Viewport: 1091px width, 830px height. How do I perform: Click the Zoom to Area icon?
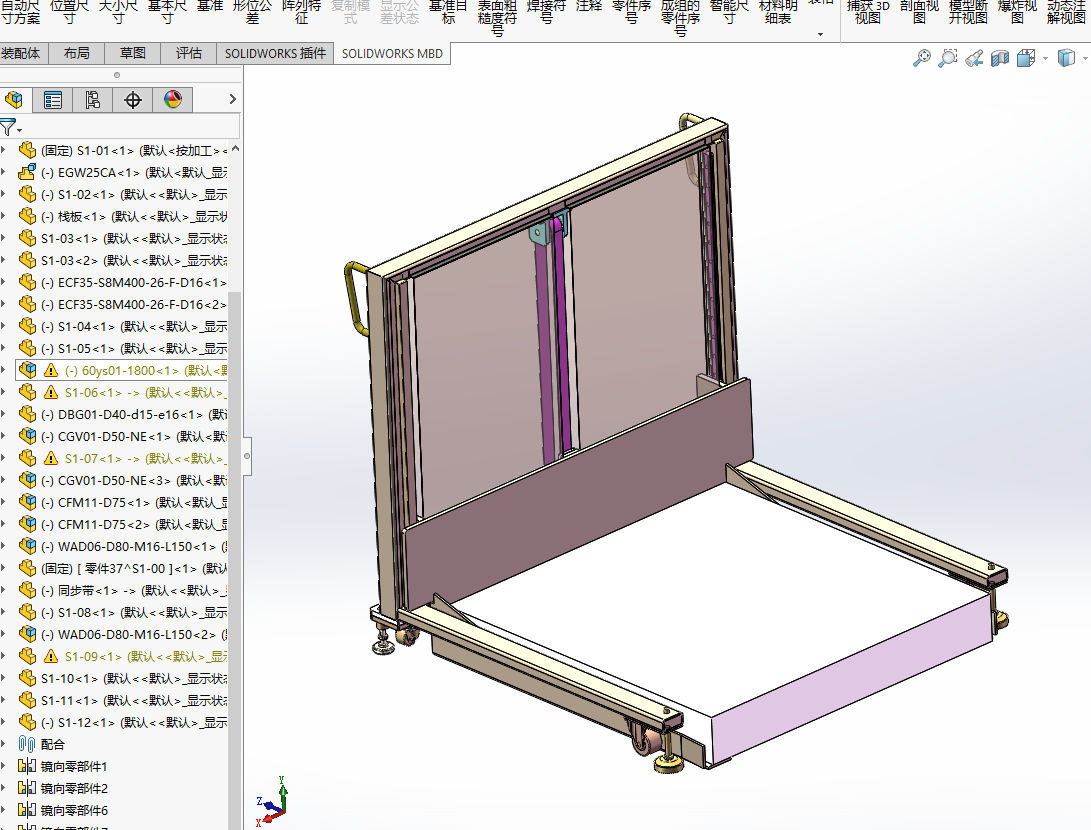pos(948,58)
